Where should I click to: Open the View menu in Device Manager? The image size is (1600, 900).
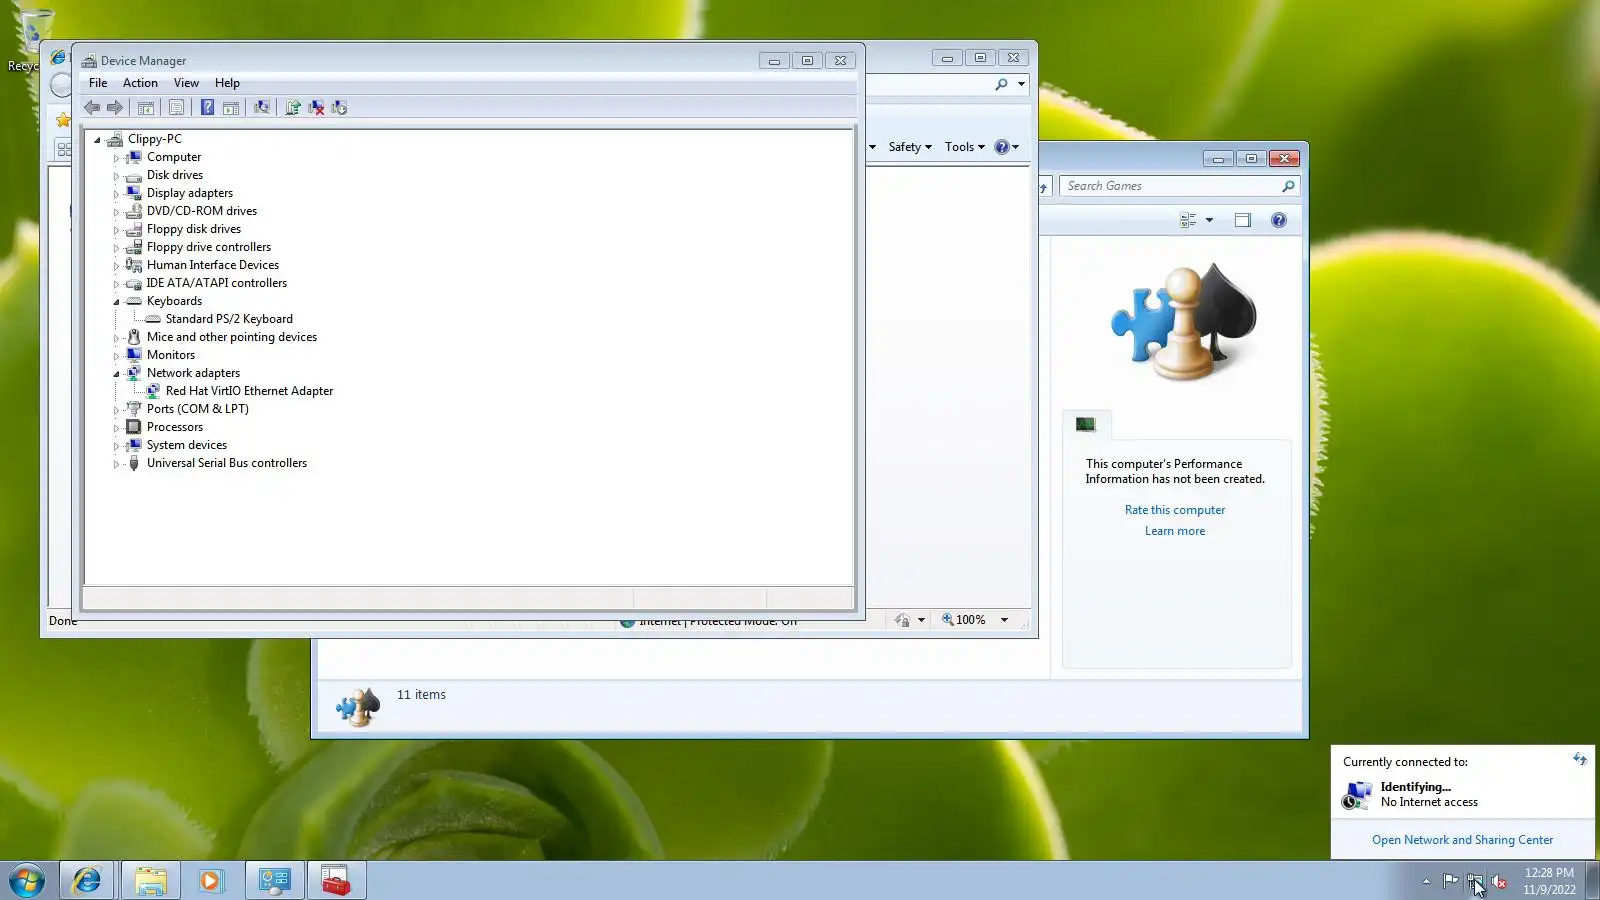coord(186,83)
